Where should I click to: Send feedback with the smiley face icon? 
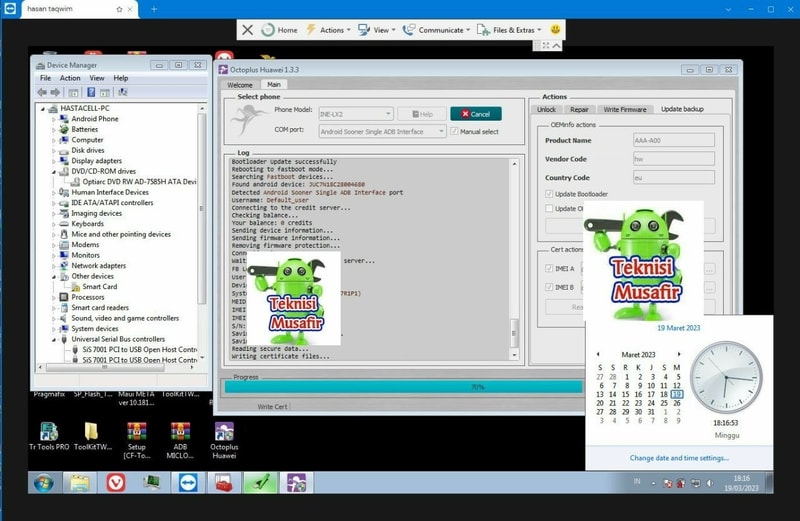555,30
